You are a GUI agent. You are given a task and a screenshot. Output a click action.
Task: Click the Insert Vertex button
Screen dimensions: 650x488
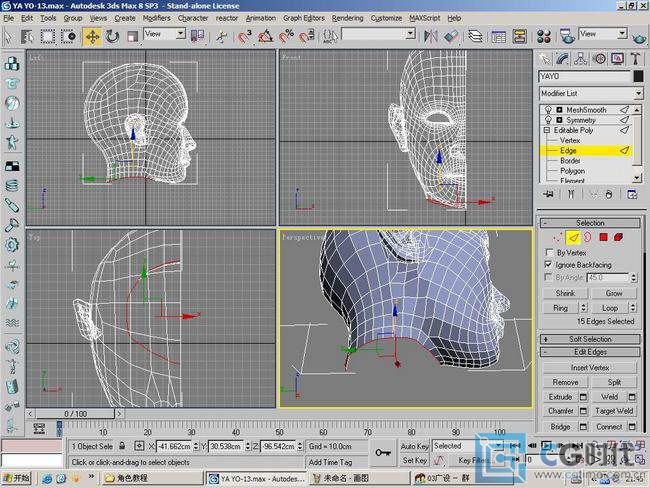pos(590,368)
